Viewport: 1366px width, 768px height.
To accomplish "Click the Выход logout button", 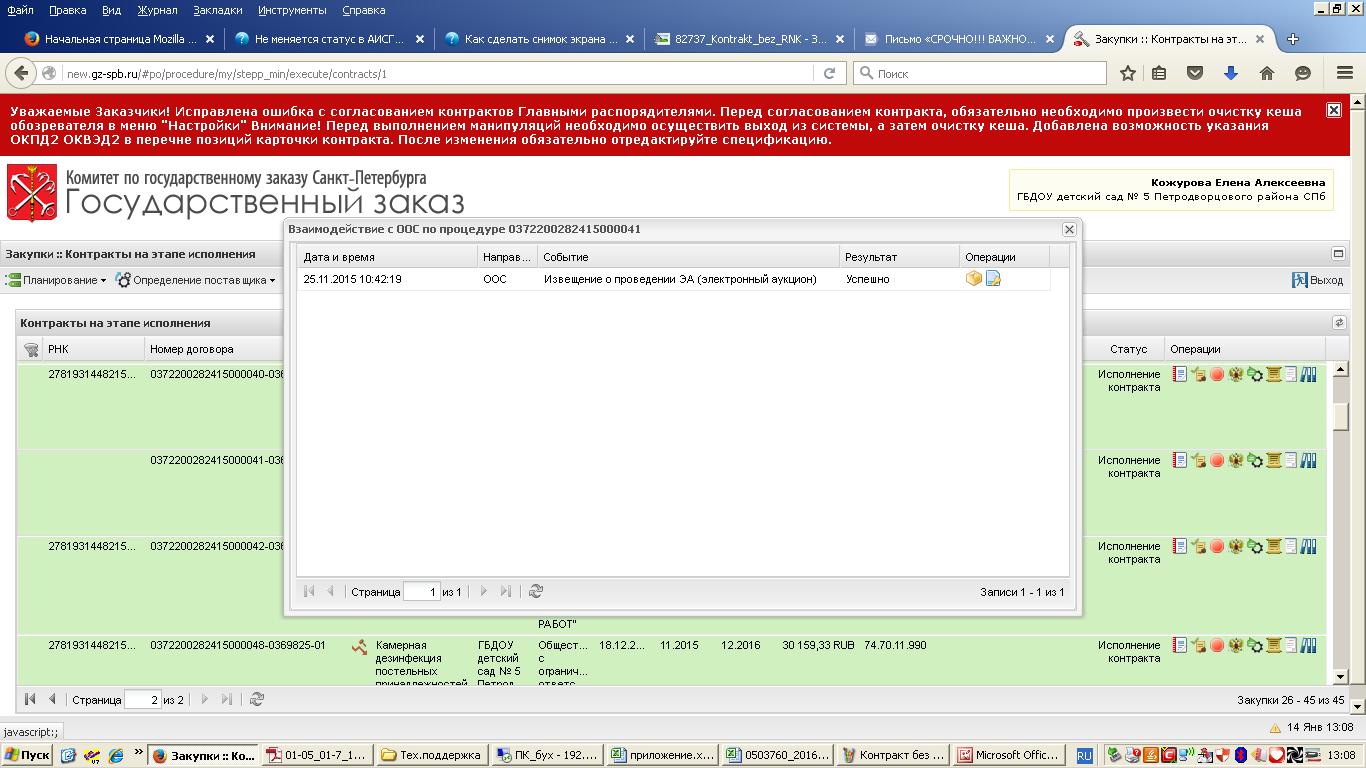I will coord(1317,280).
